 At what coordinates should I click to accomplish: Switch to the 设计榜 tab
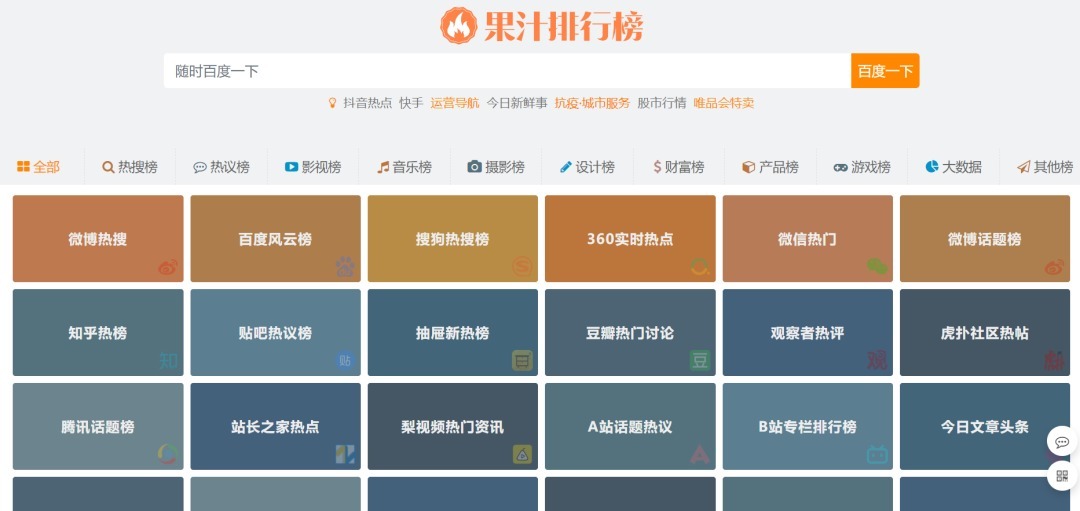point(587,167)
